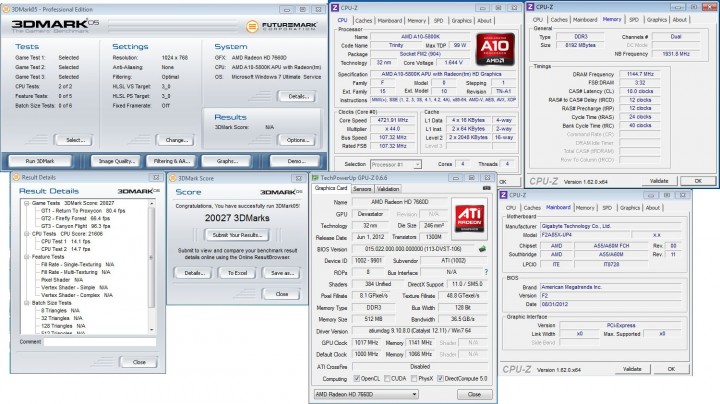Image resolution: width=720 pixels, height=404 pixels.
Task: Open Image Quality settings in 3DMark05
Action: [x=116, y=161]
